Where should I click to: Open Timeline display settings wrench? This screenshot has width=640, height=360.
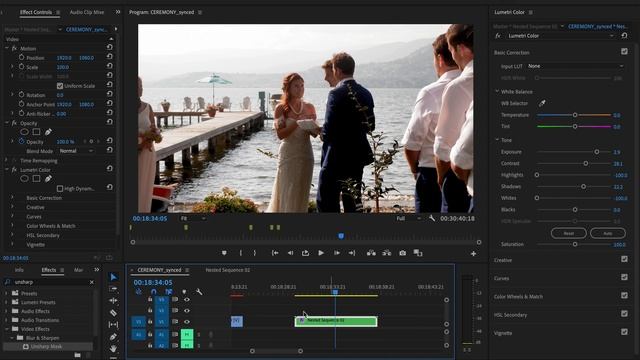199,291
